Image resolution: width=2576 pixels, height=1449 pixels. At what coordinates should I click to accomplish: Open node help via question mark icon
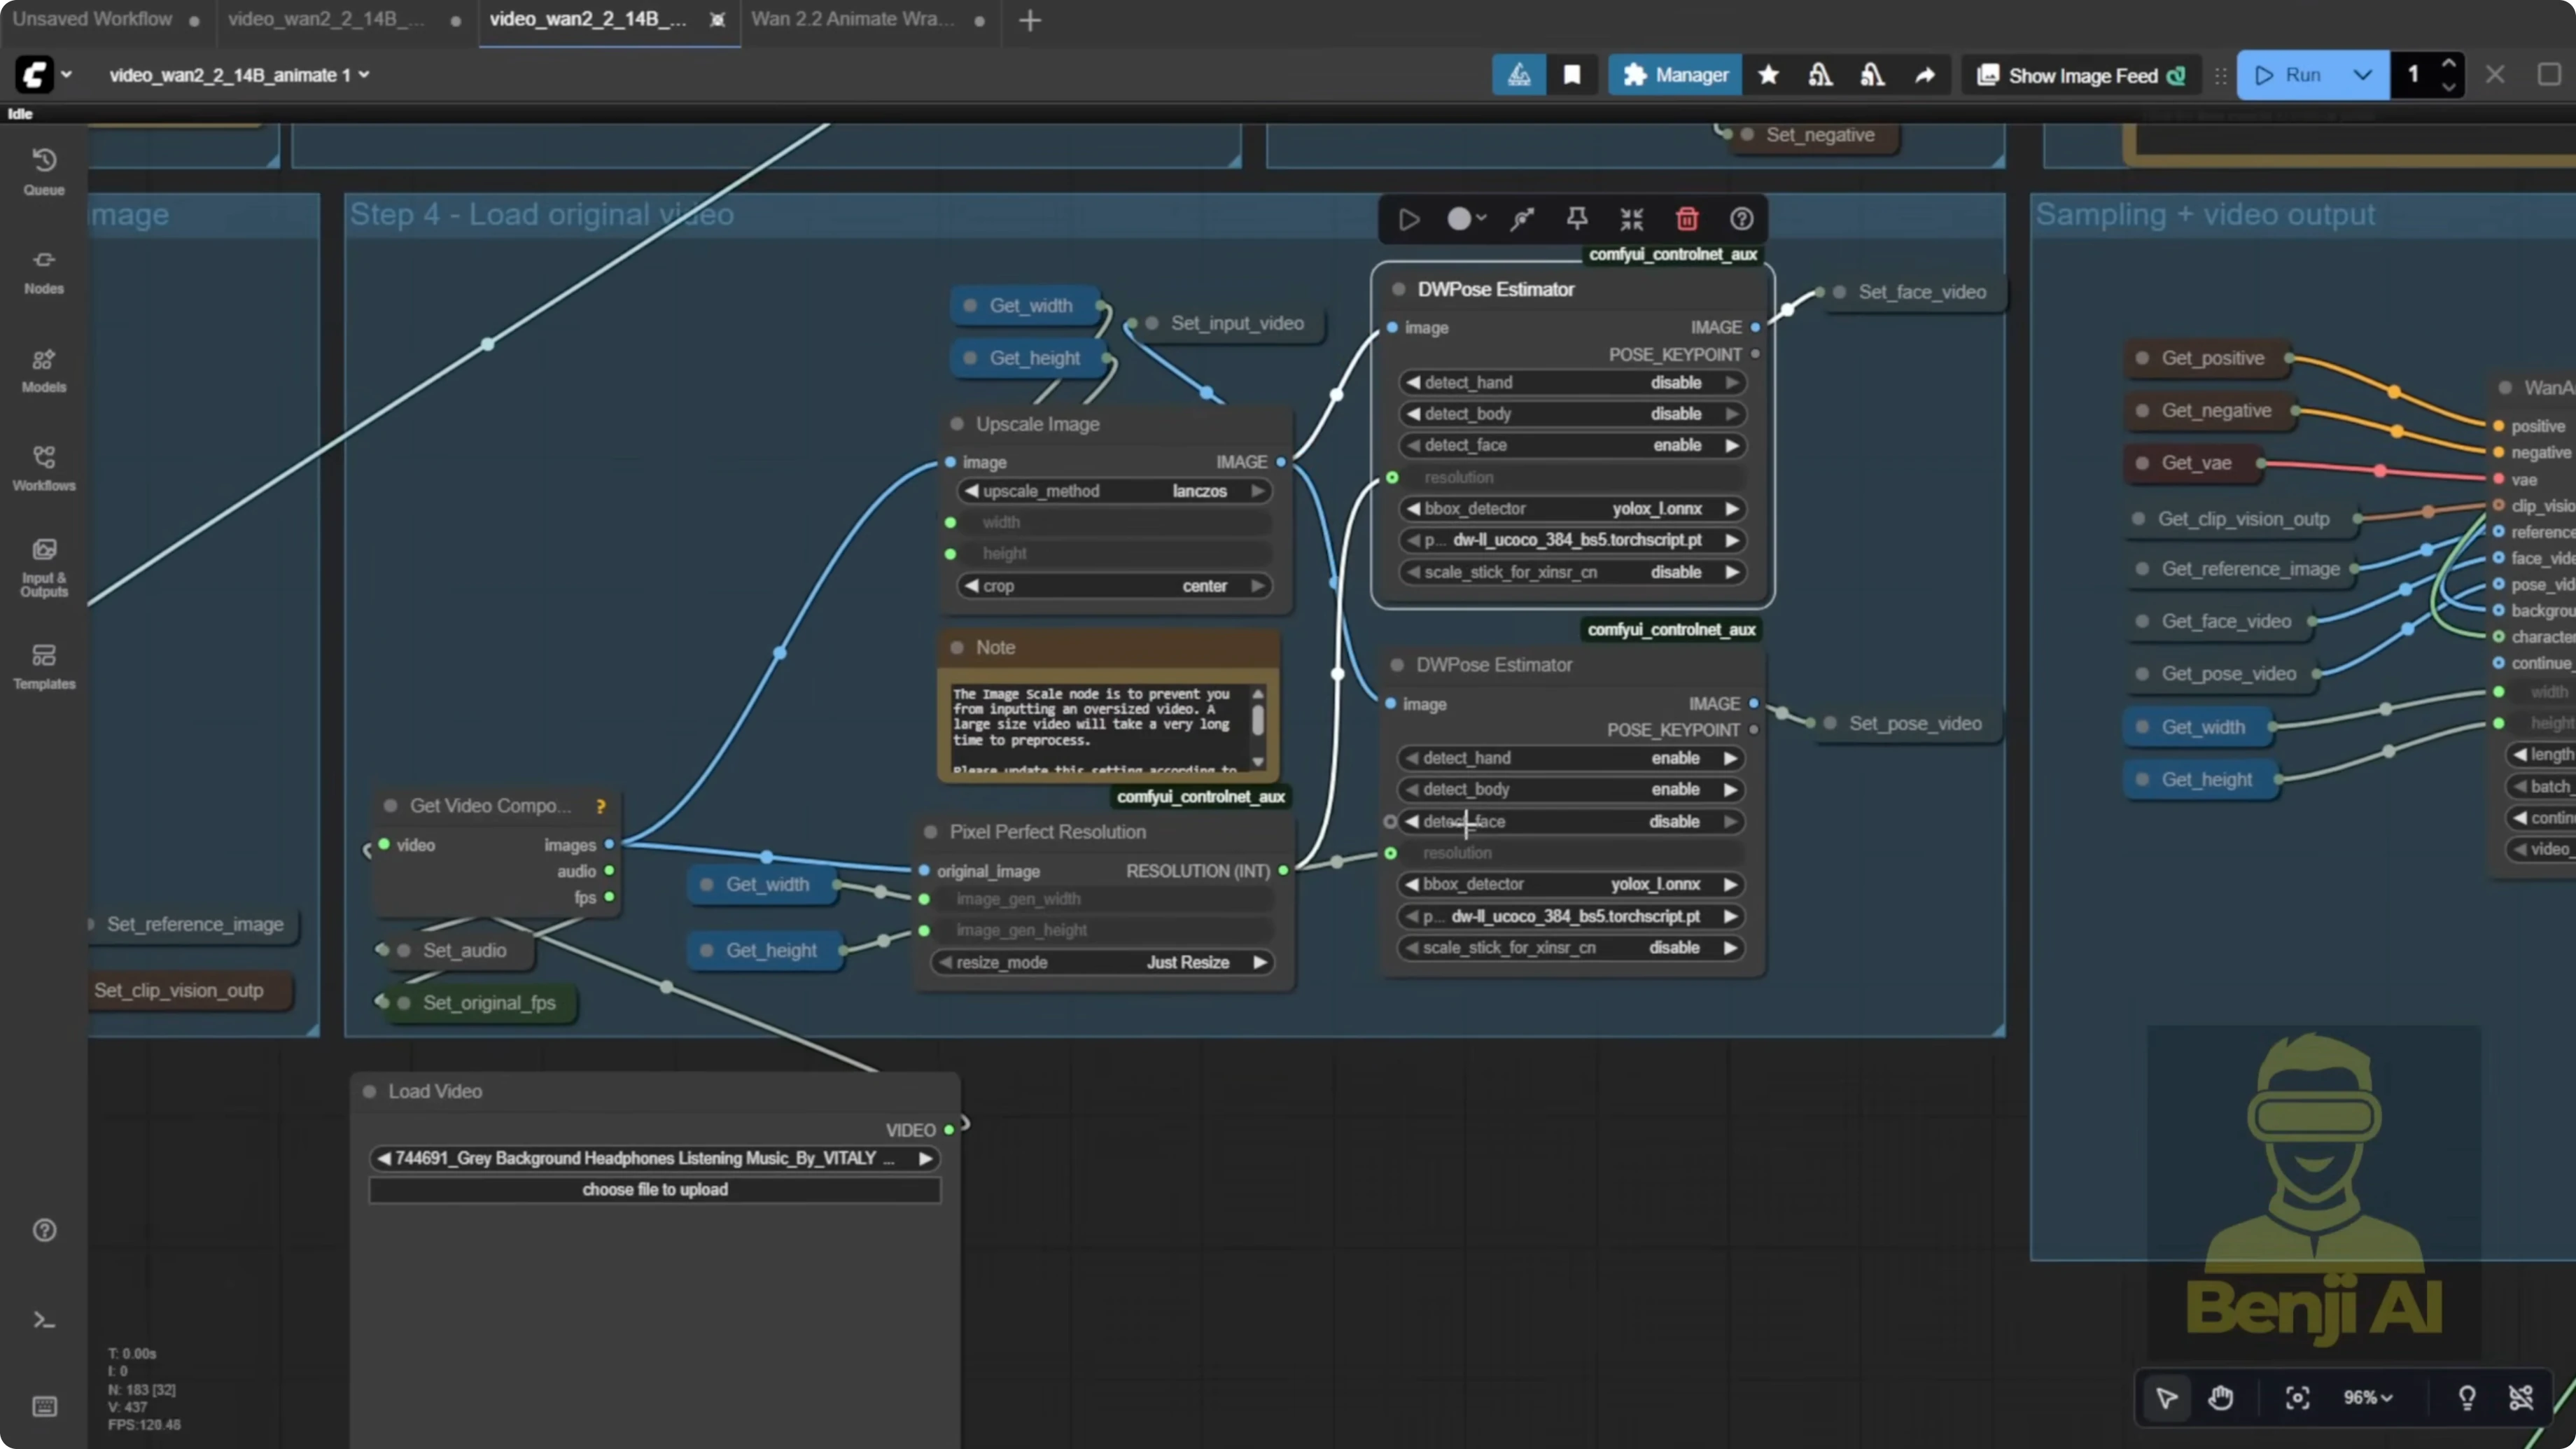[x=1741, y=218]
